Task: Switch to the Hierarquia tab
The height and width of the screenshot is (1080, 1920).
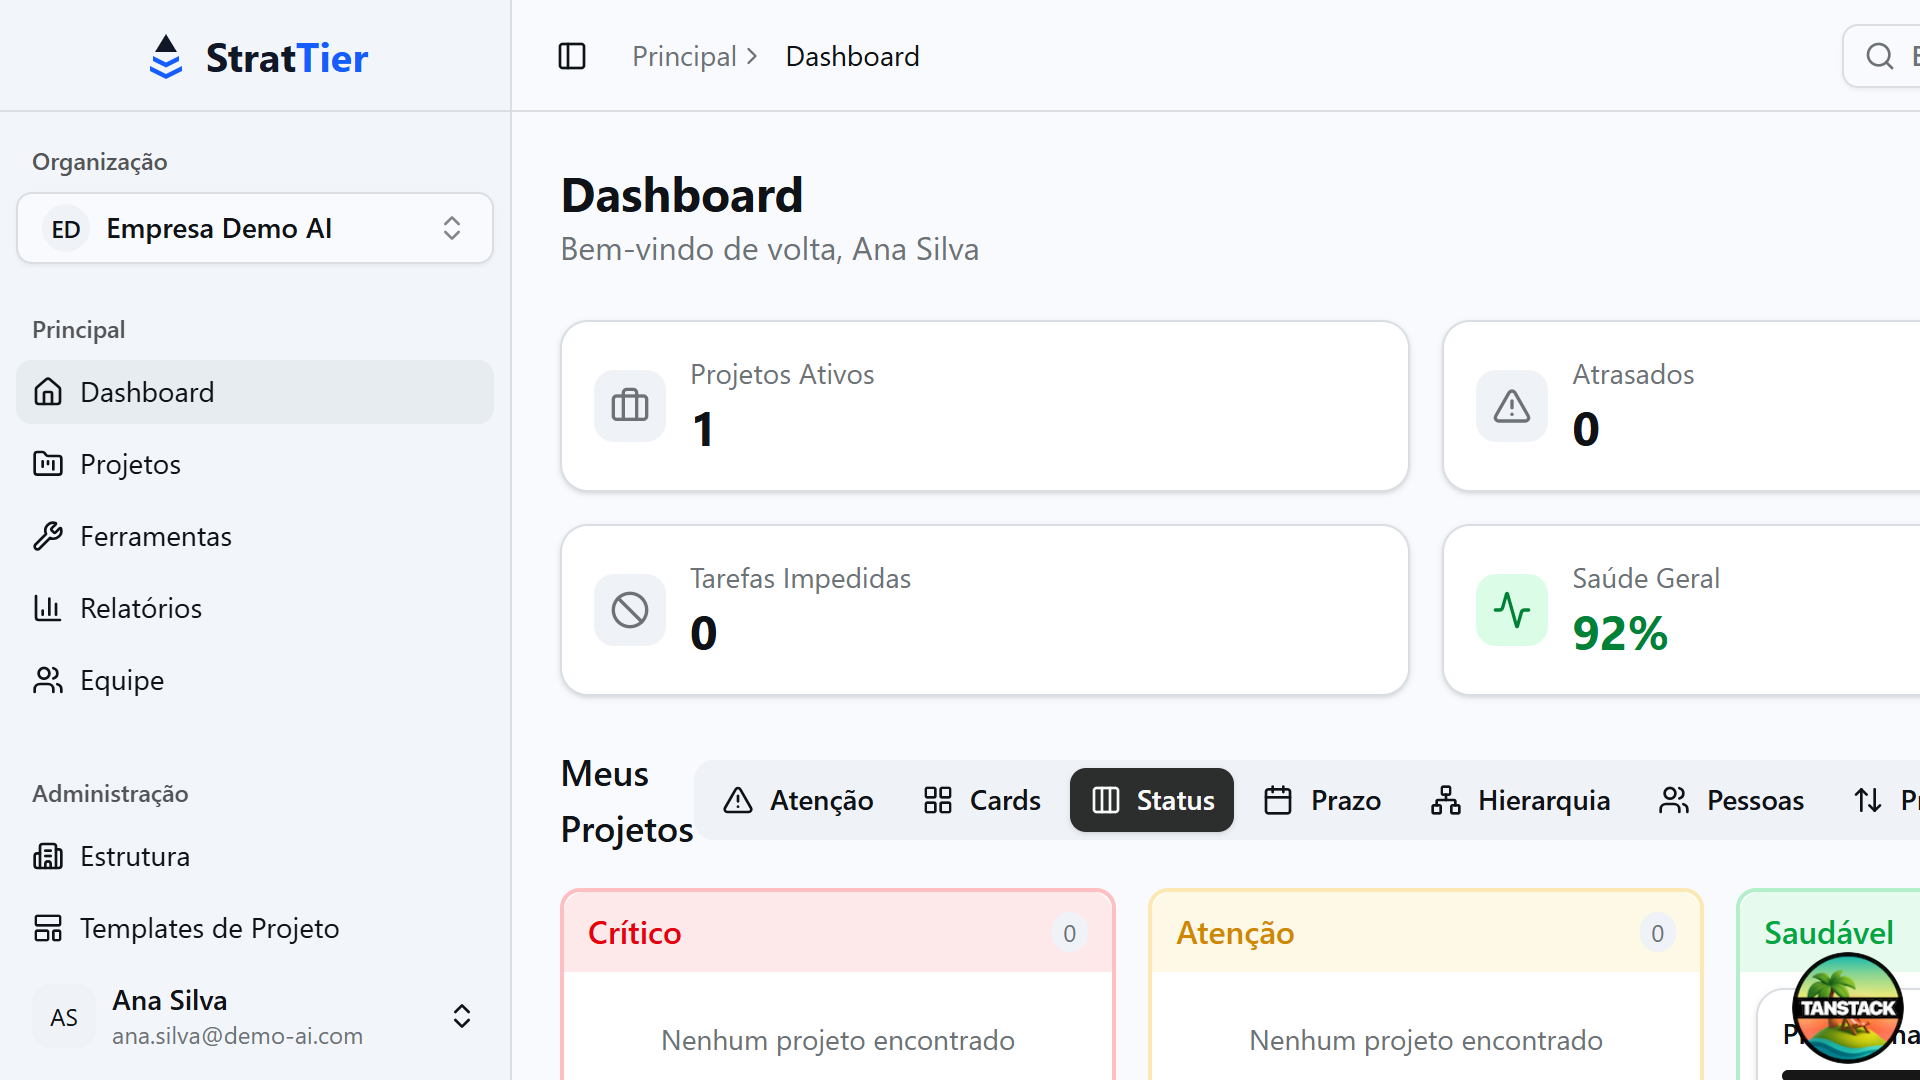Action: pos(1519,800)
